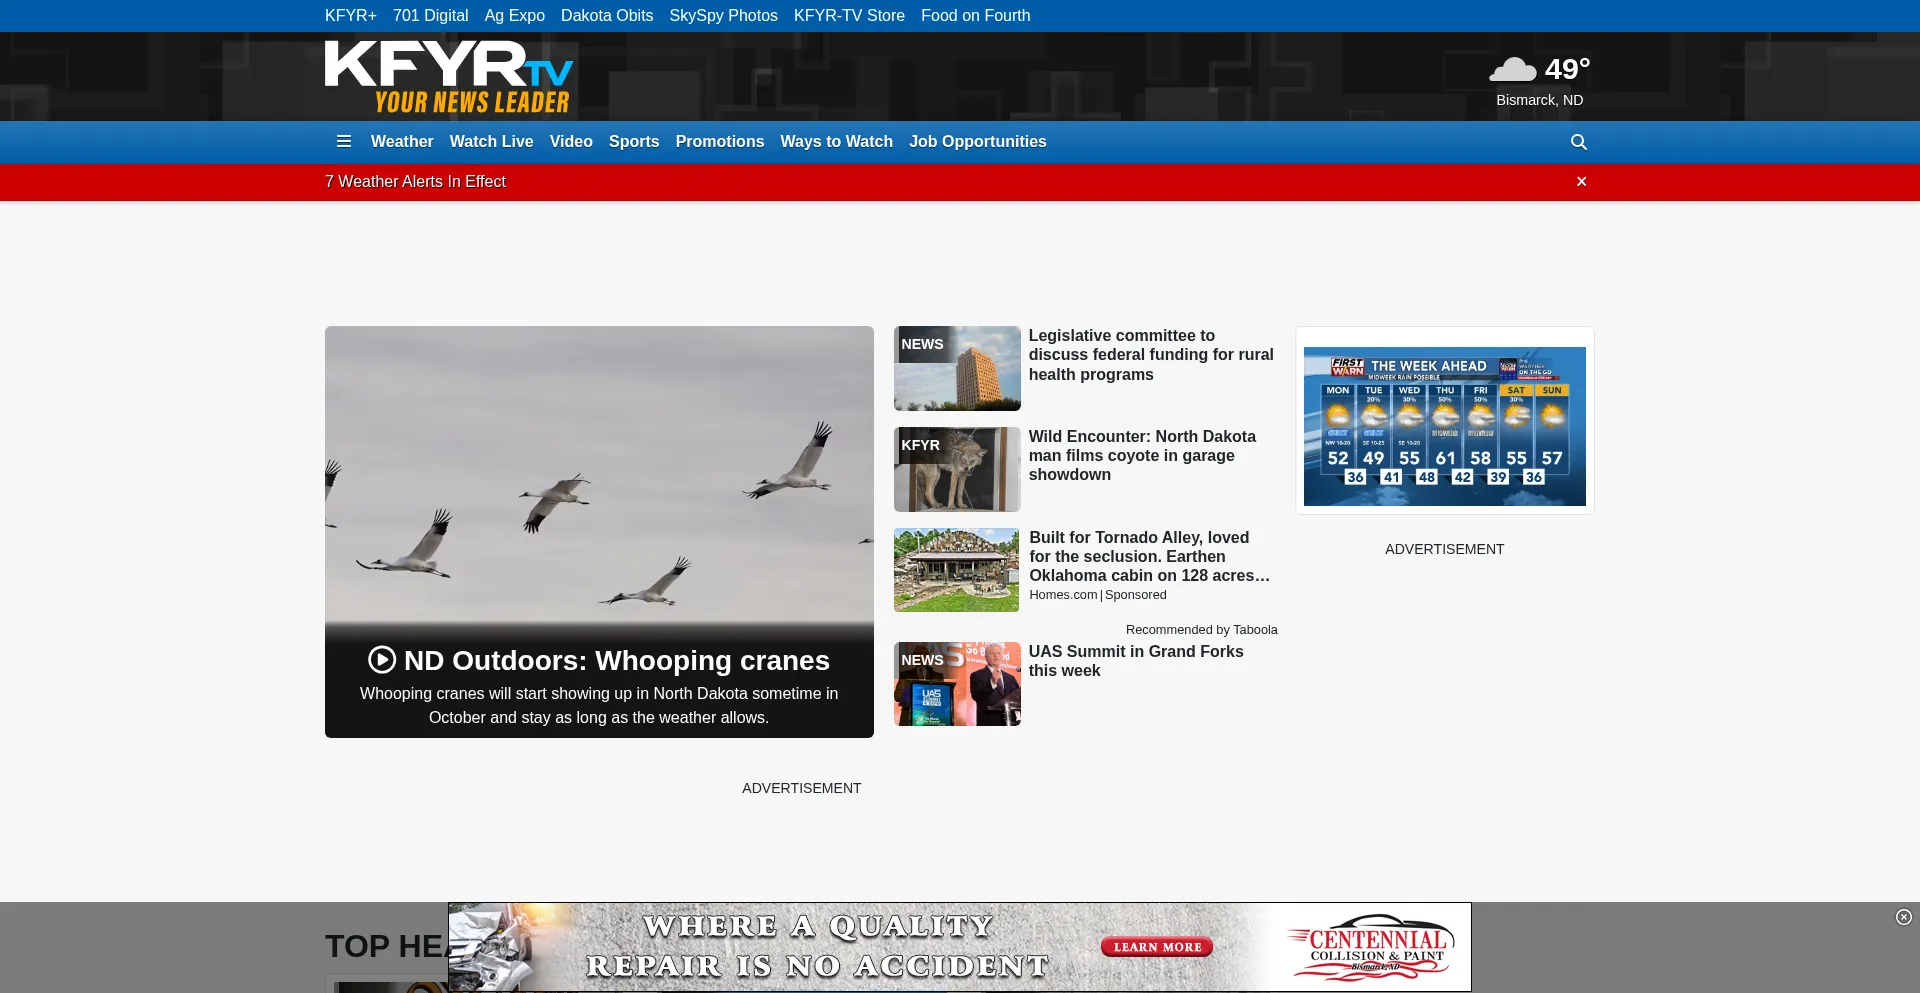Open the Dakota Obits top link

pyautogui.click(x=606, y=16)
